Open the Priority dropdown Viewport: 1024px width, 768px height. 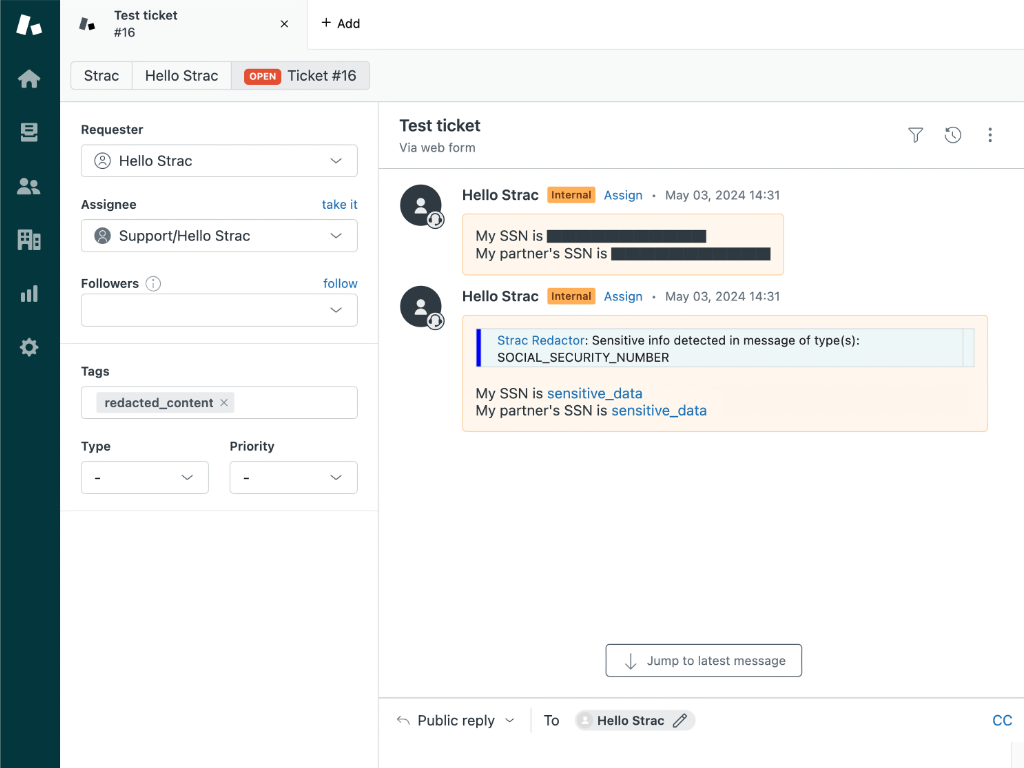pos(293,478)
